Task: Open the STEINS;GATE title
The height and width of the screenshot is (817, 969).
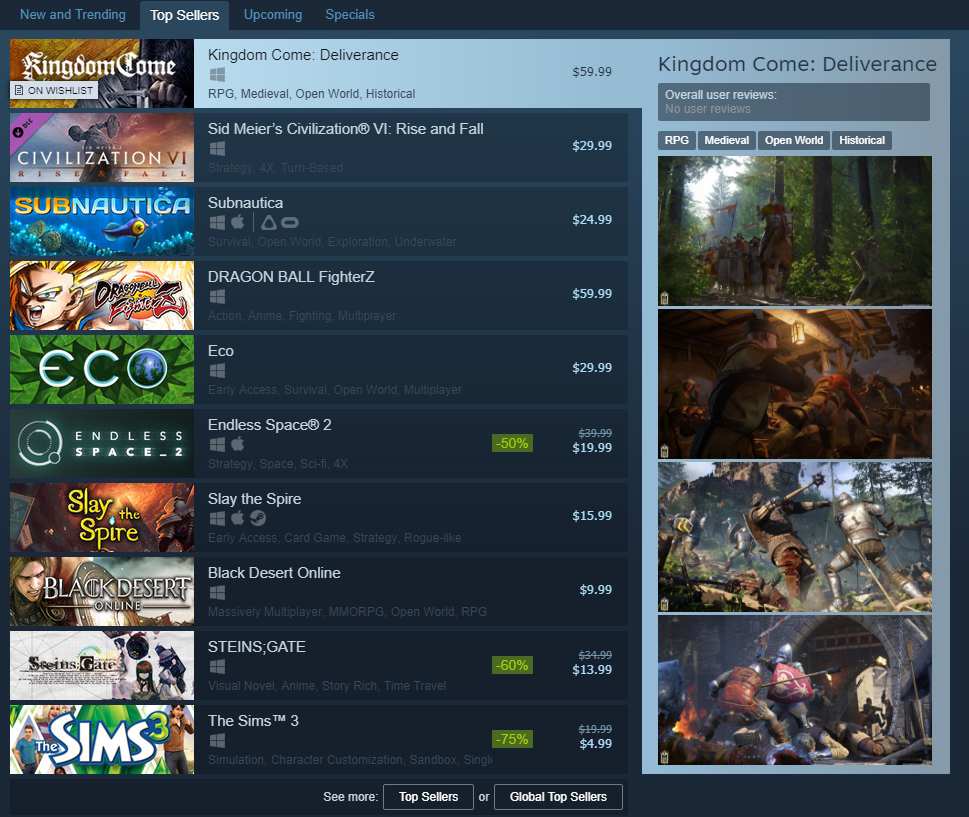Action: click(x=256, y=646)
